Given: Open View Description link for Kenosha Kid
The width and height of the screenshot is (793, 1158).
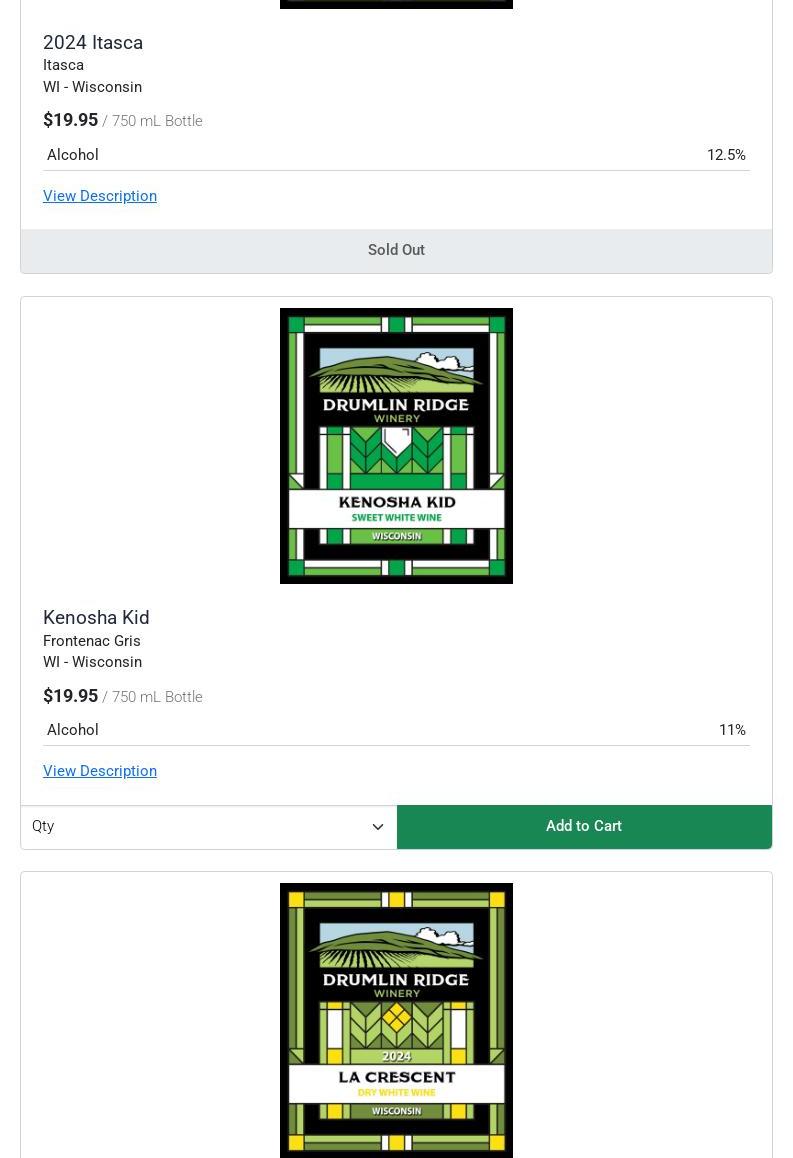Looking at the screenshot, I should pyautogui.click(x=100, y=771).
